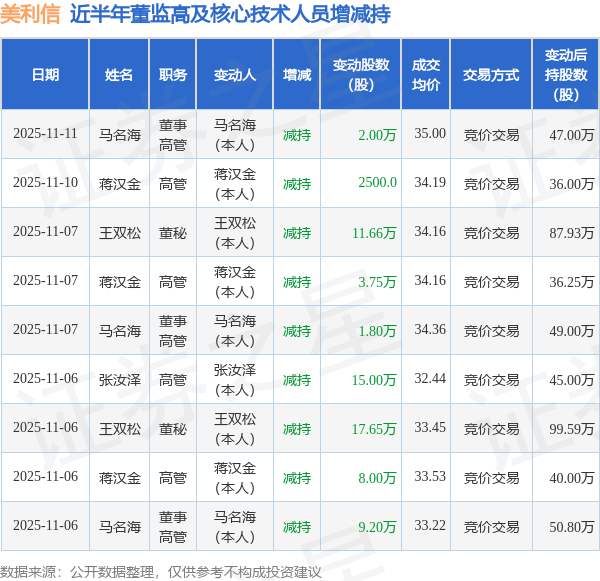
Task: Click 蒋汉金(本人) in the 8.00万 row
Action: [x=235, y=478]
